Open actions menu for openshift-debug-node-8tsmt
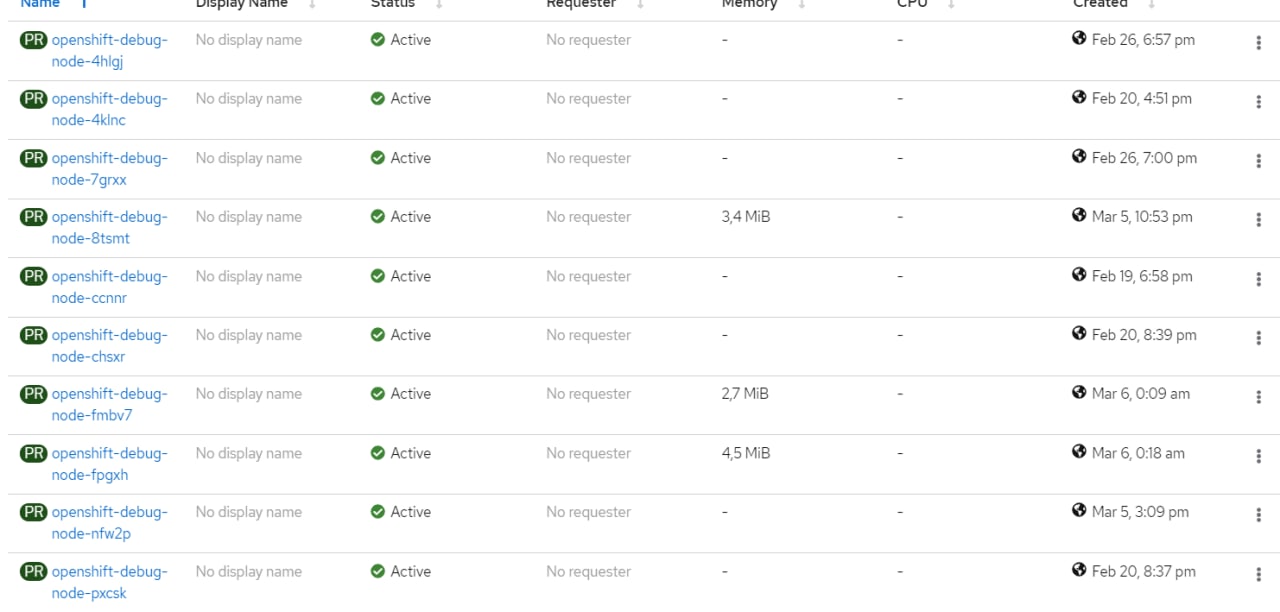This screenshot has height=612, width=1280. (1258, 220)
